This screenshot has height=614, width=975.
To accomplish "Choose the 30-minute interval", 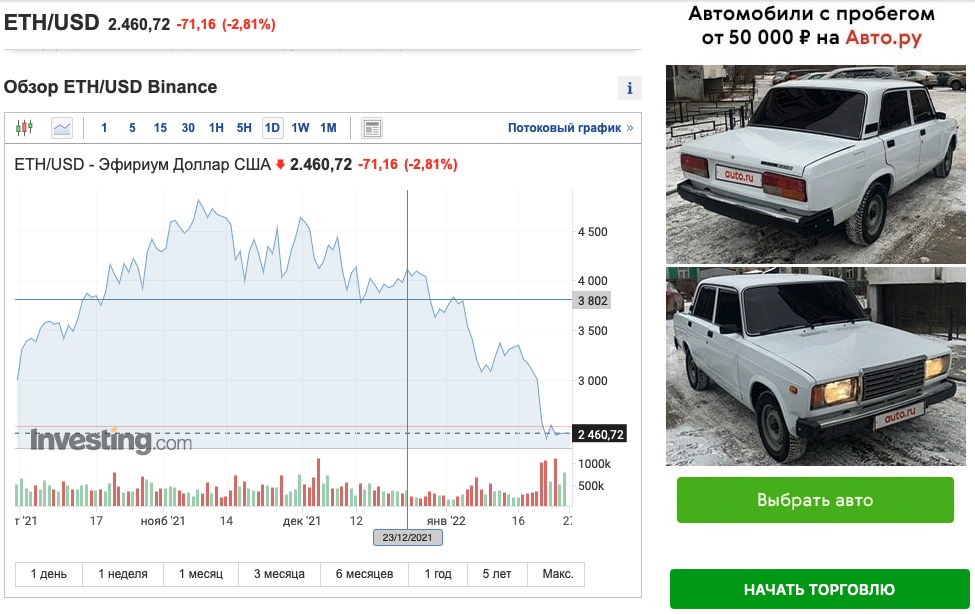I will point(188,128).
